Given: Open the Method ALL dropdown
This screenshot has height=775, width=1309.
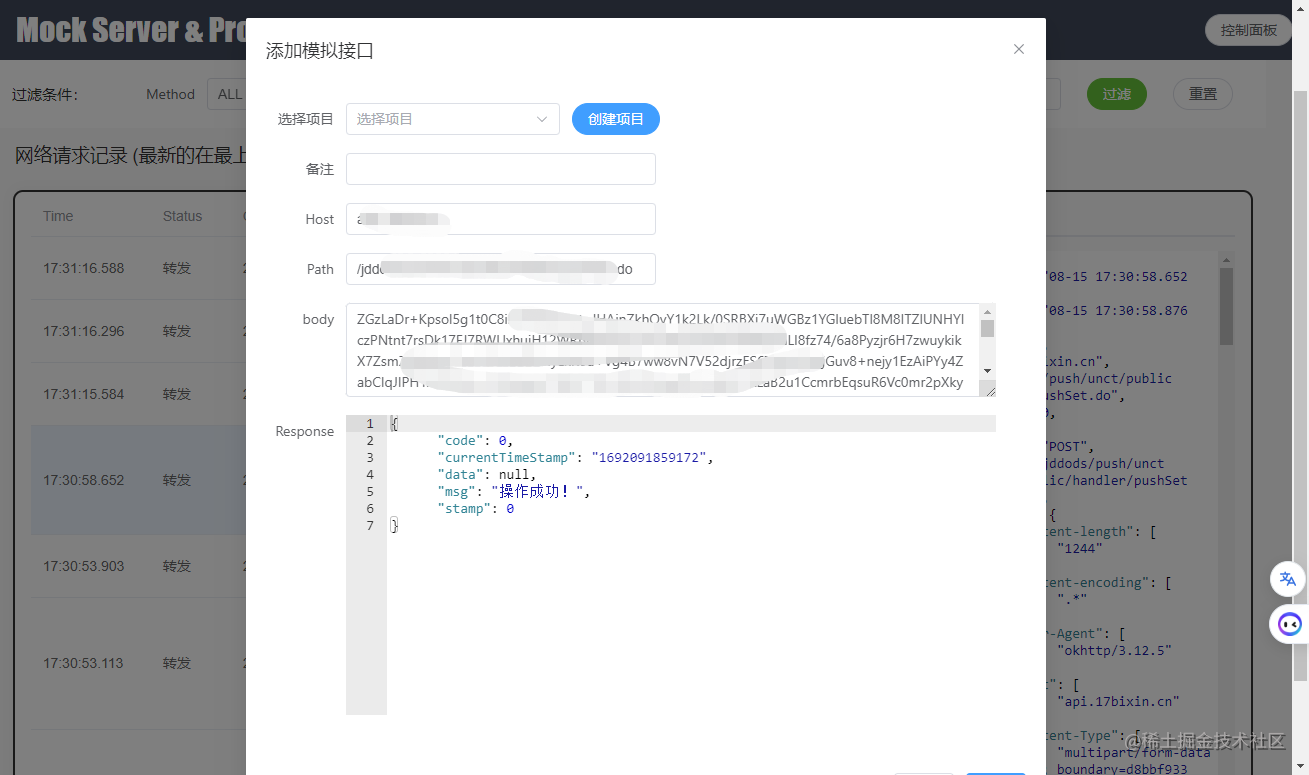Looking at the screenshot, I should coord(227,94).
